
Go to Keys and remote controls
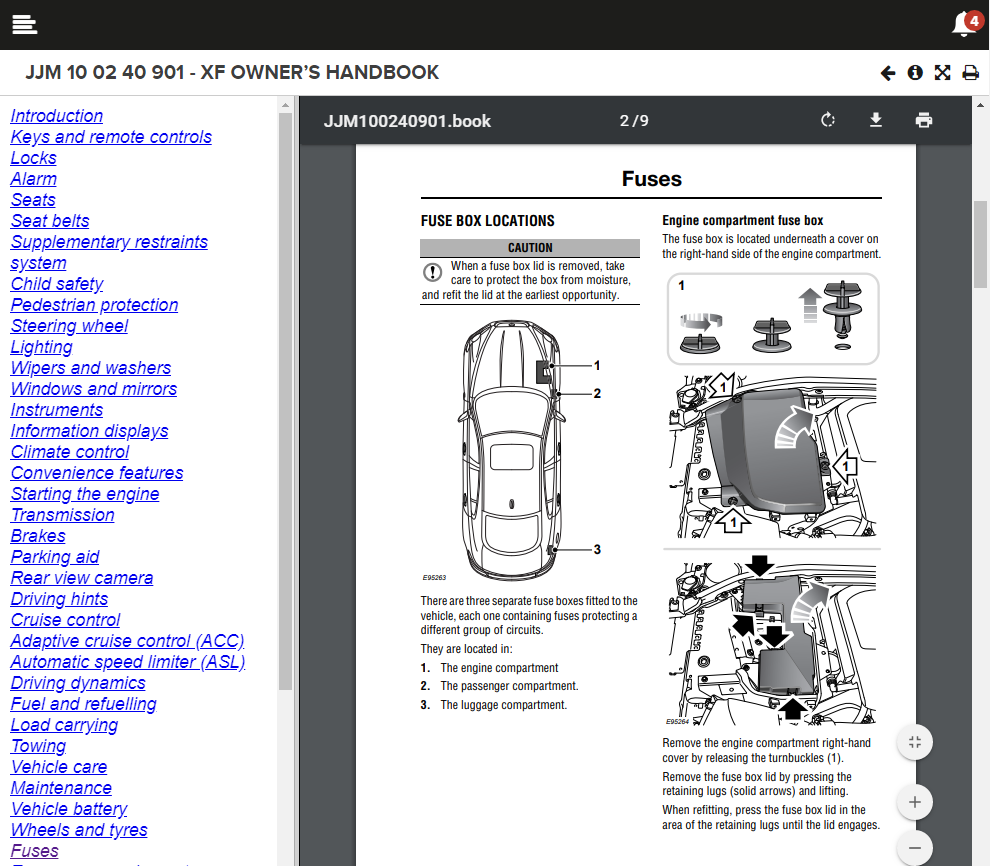[x=111, y=137]
